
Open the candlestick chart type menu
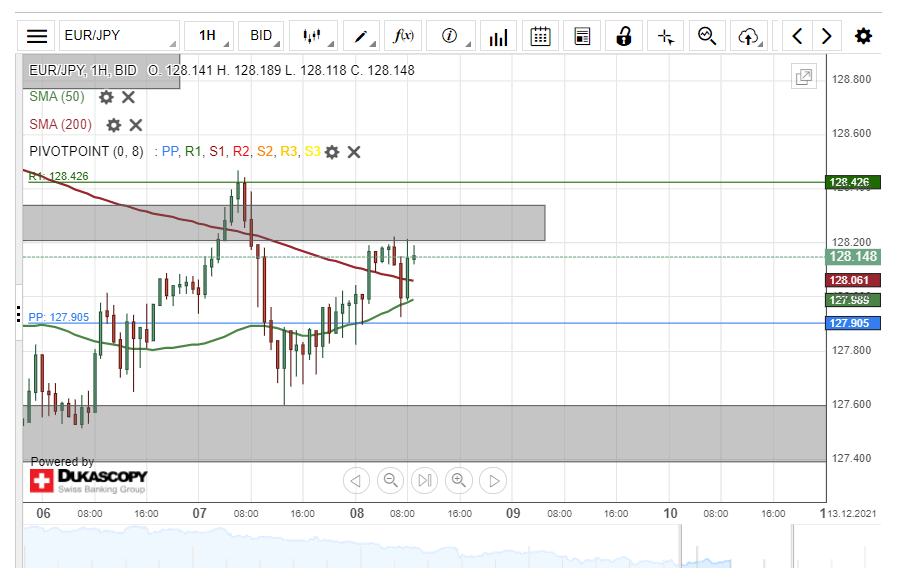pos(314,36)
